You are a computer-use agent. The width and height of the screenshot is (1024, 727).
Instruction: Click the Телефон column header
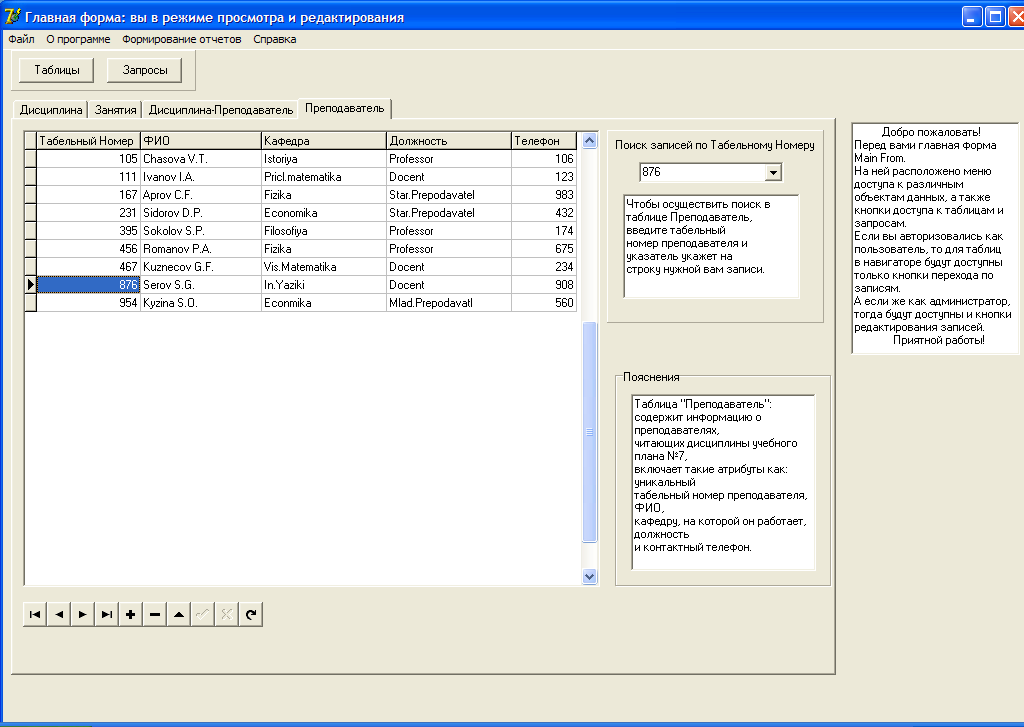(544, 140)
